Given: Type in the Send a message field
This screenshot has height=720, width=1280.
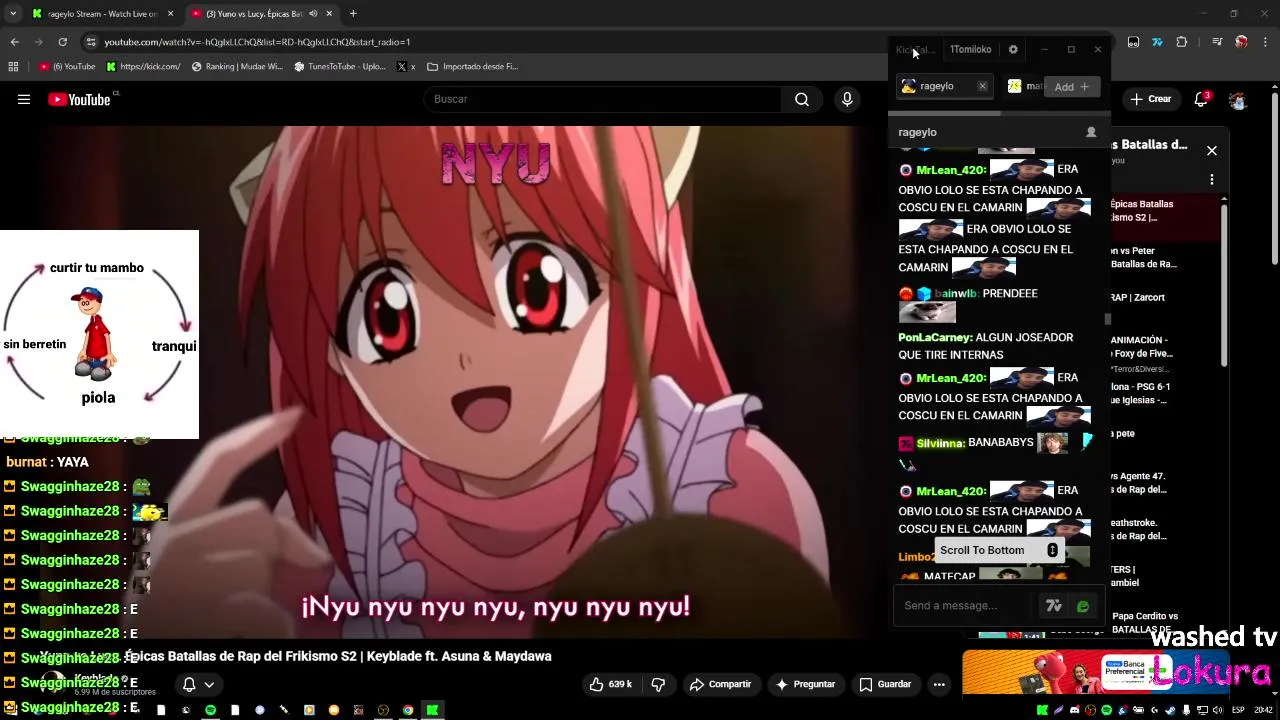Looking at the screenshot, I should (x=966, y=605).
